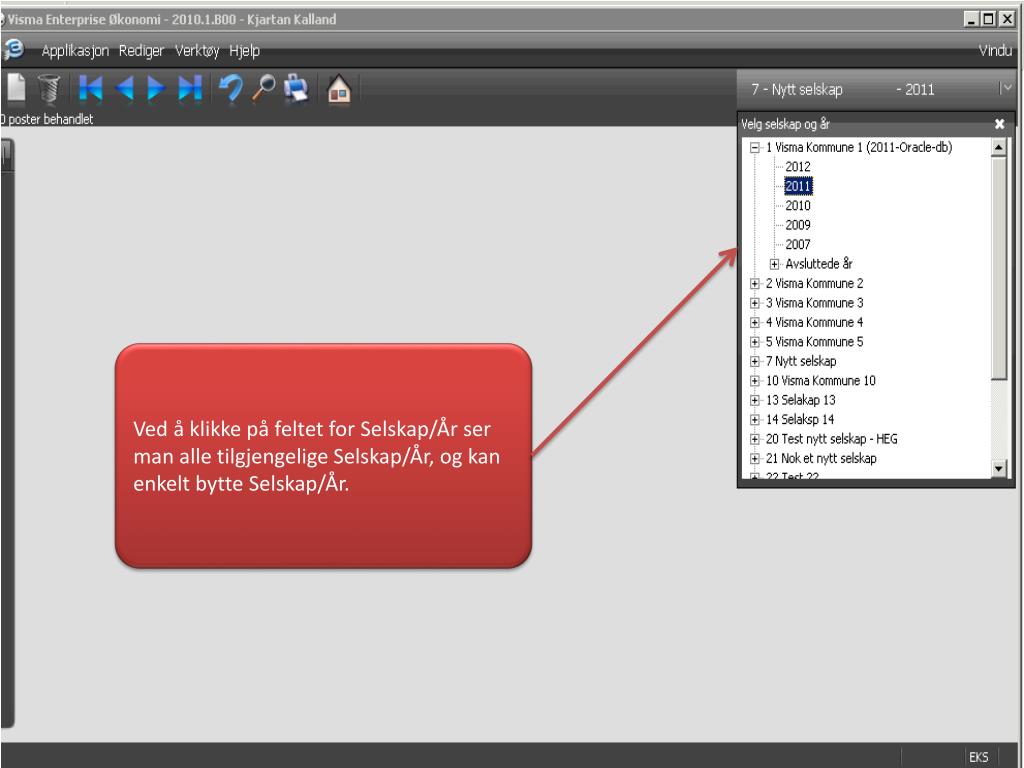Image resolution: width=1024 pixels, height=768 pixels.
Task: Click the company tree scrollbar thumb
Action: tap(999, 268)
